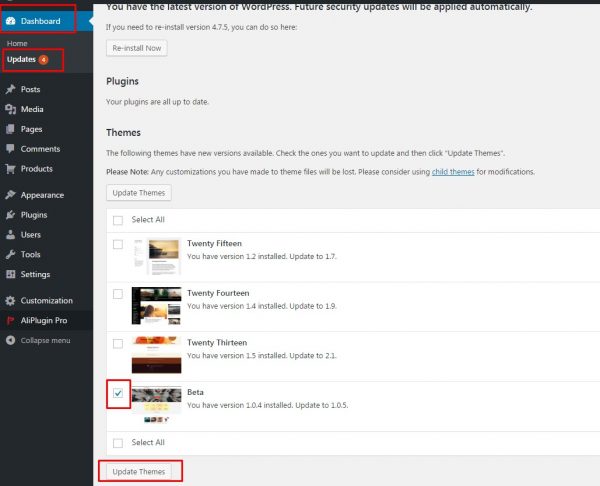
Task: Open the Users menu label
Action: 31,235
